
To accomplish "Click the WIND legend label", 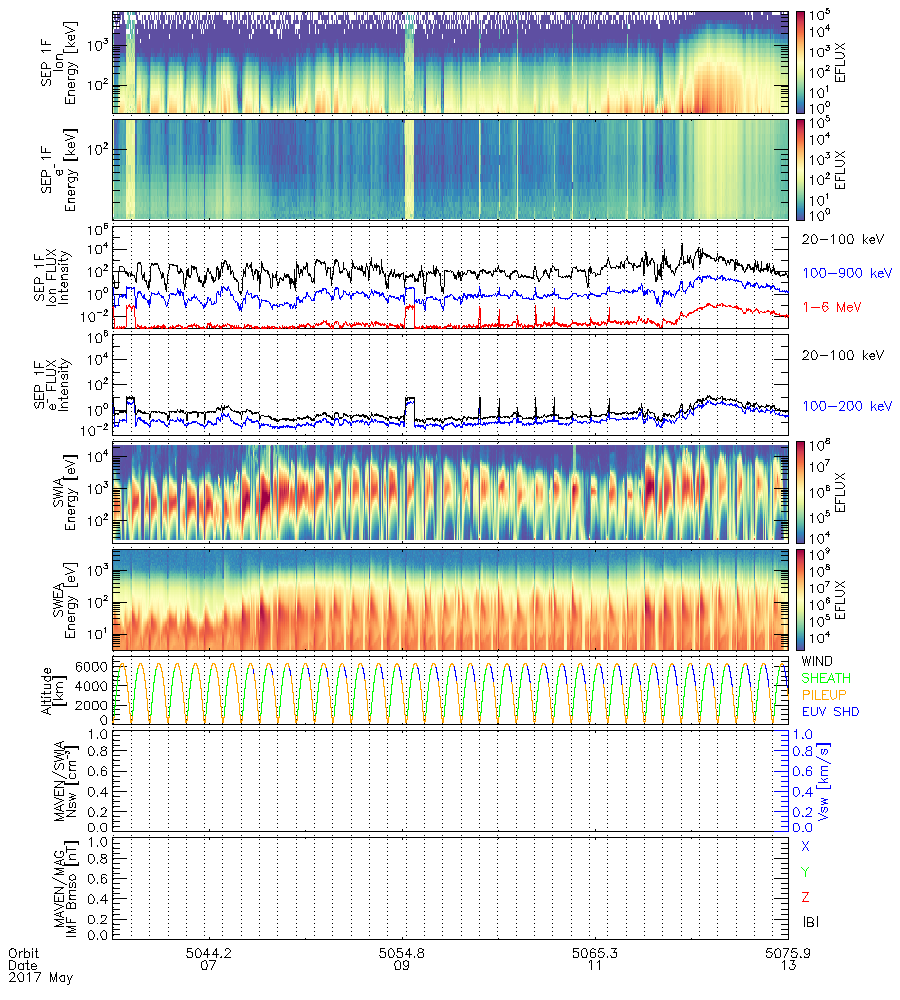I will coord(817,662).
